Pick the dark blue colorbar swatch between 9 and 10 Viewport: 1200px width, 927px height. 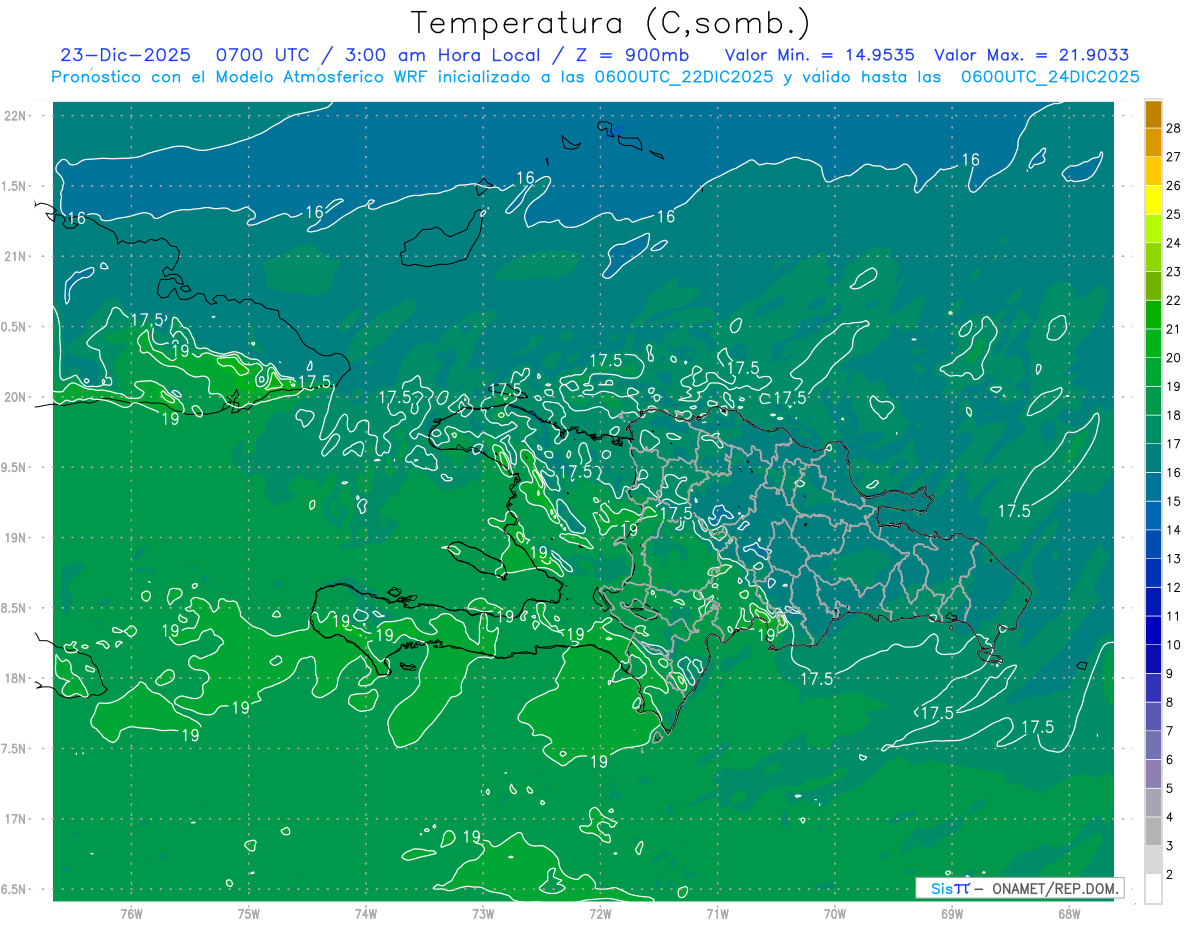(x=1153, y=659)
